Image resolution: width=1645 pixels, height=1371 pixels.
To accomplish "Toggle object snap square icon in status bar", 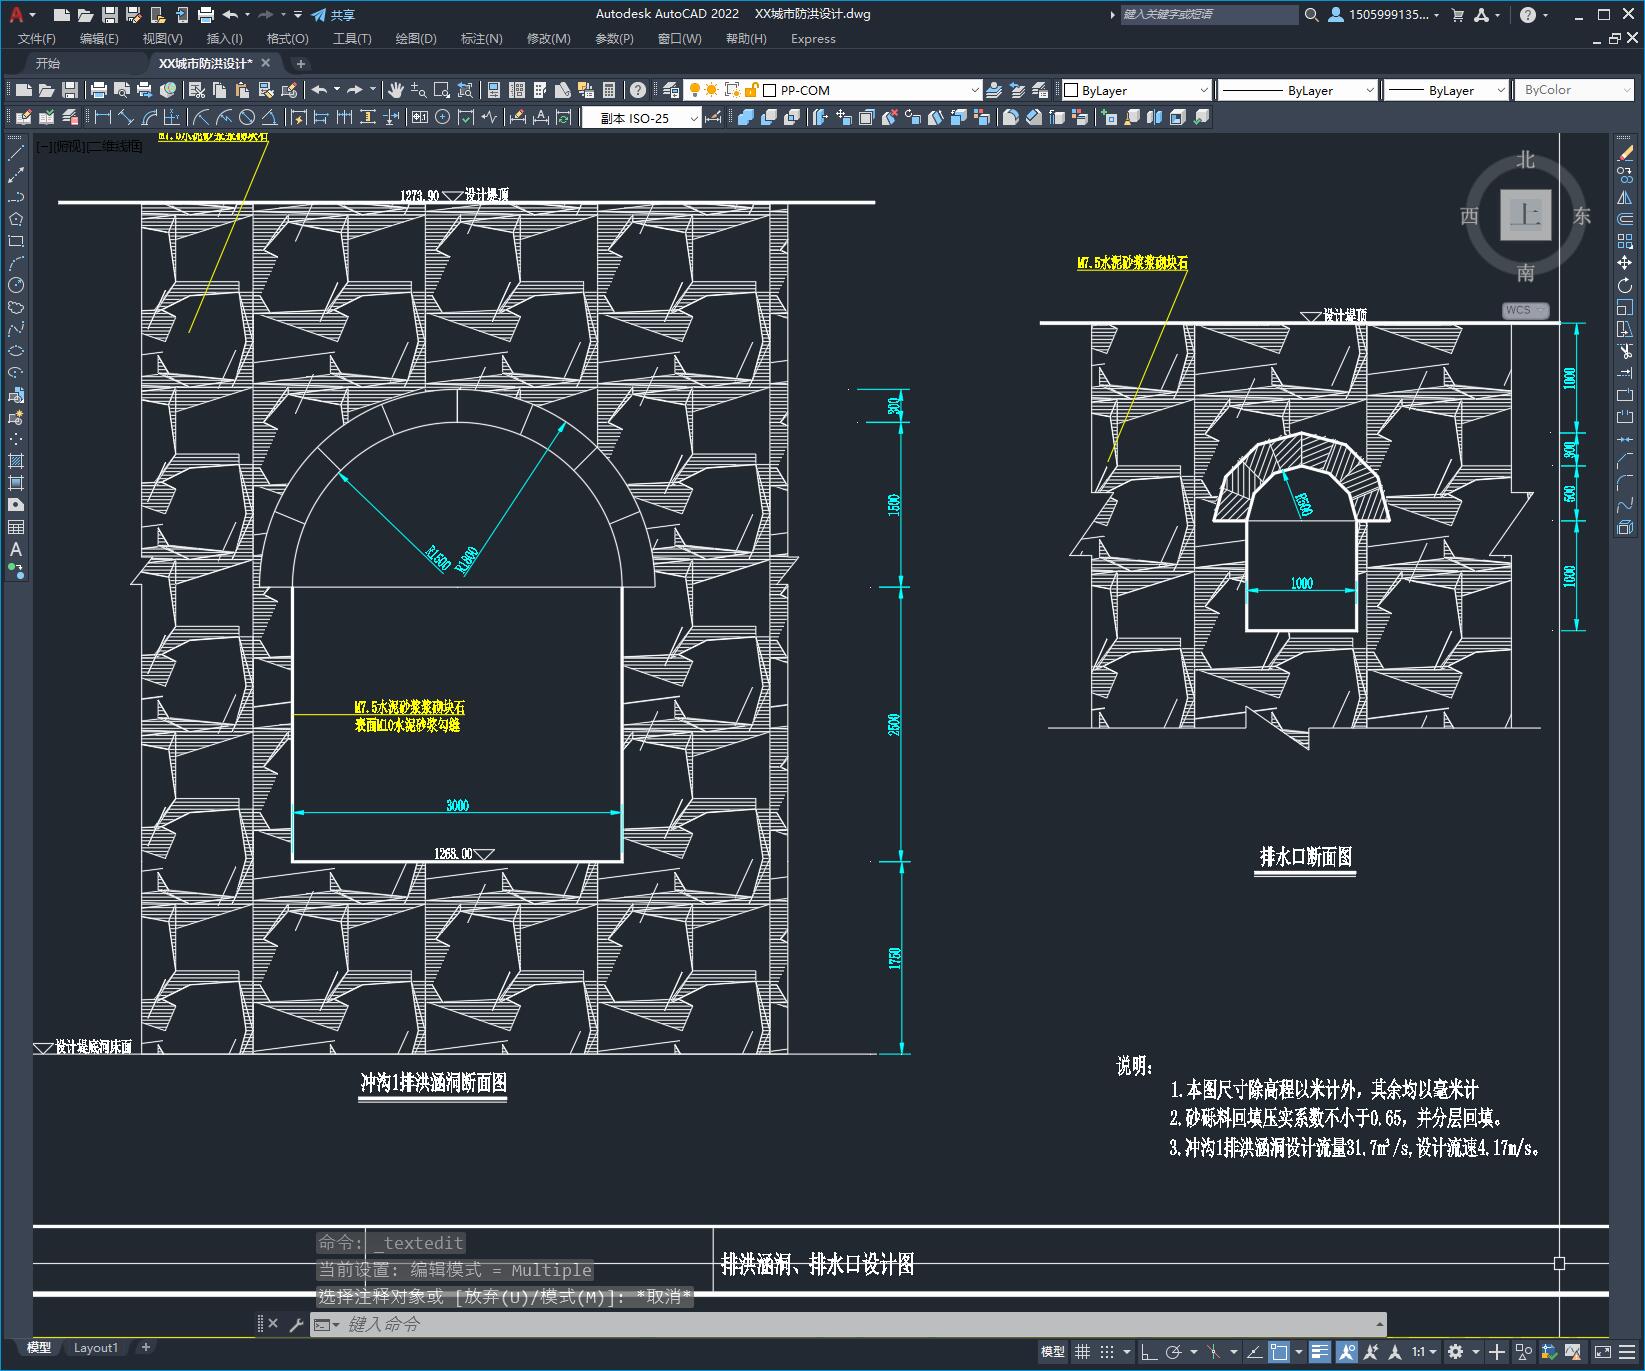I will click(1279, 1352).
